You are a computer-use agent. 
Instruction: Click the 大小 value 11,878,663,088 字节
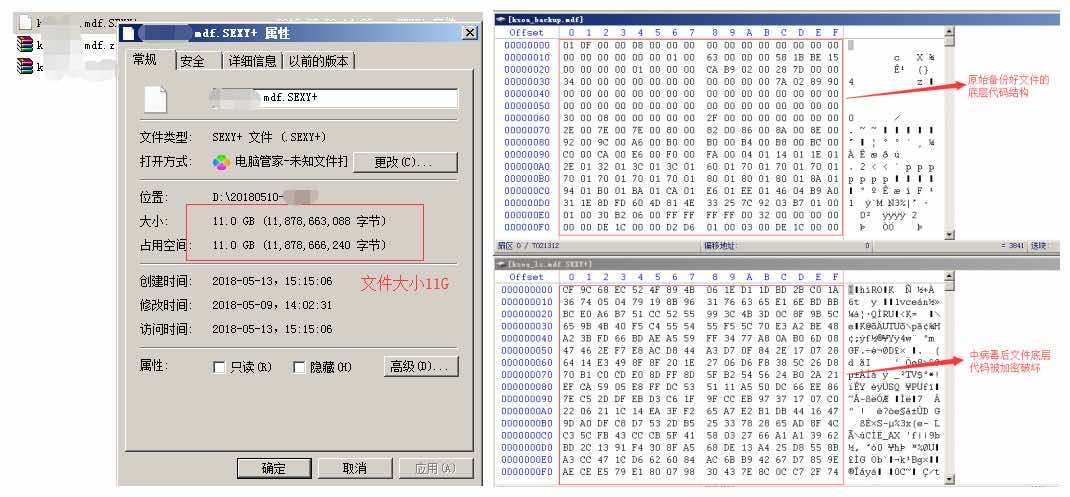(300, 222)
